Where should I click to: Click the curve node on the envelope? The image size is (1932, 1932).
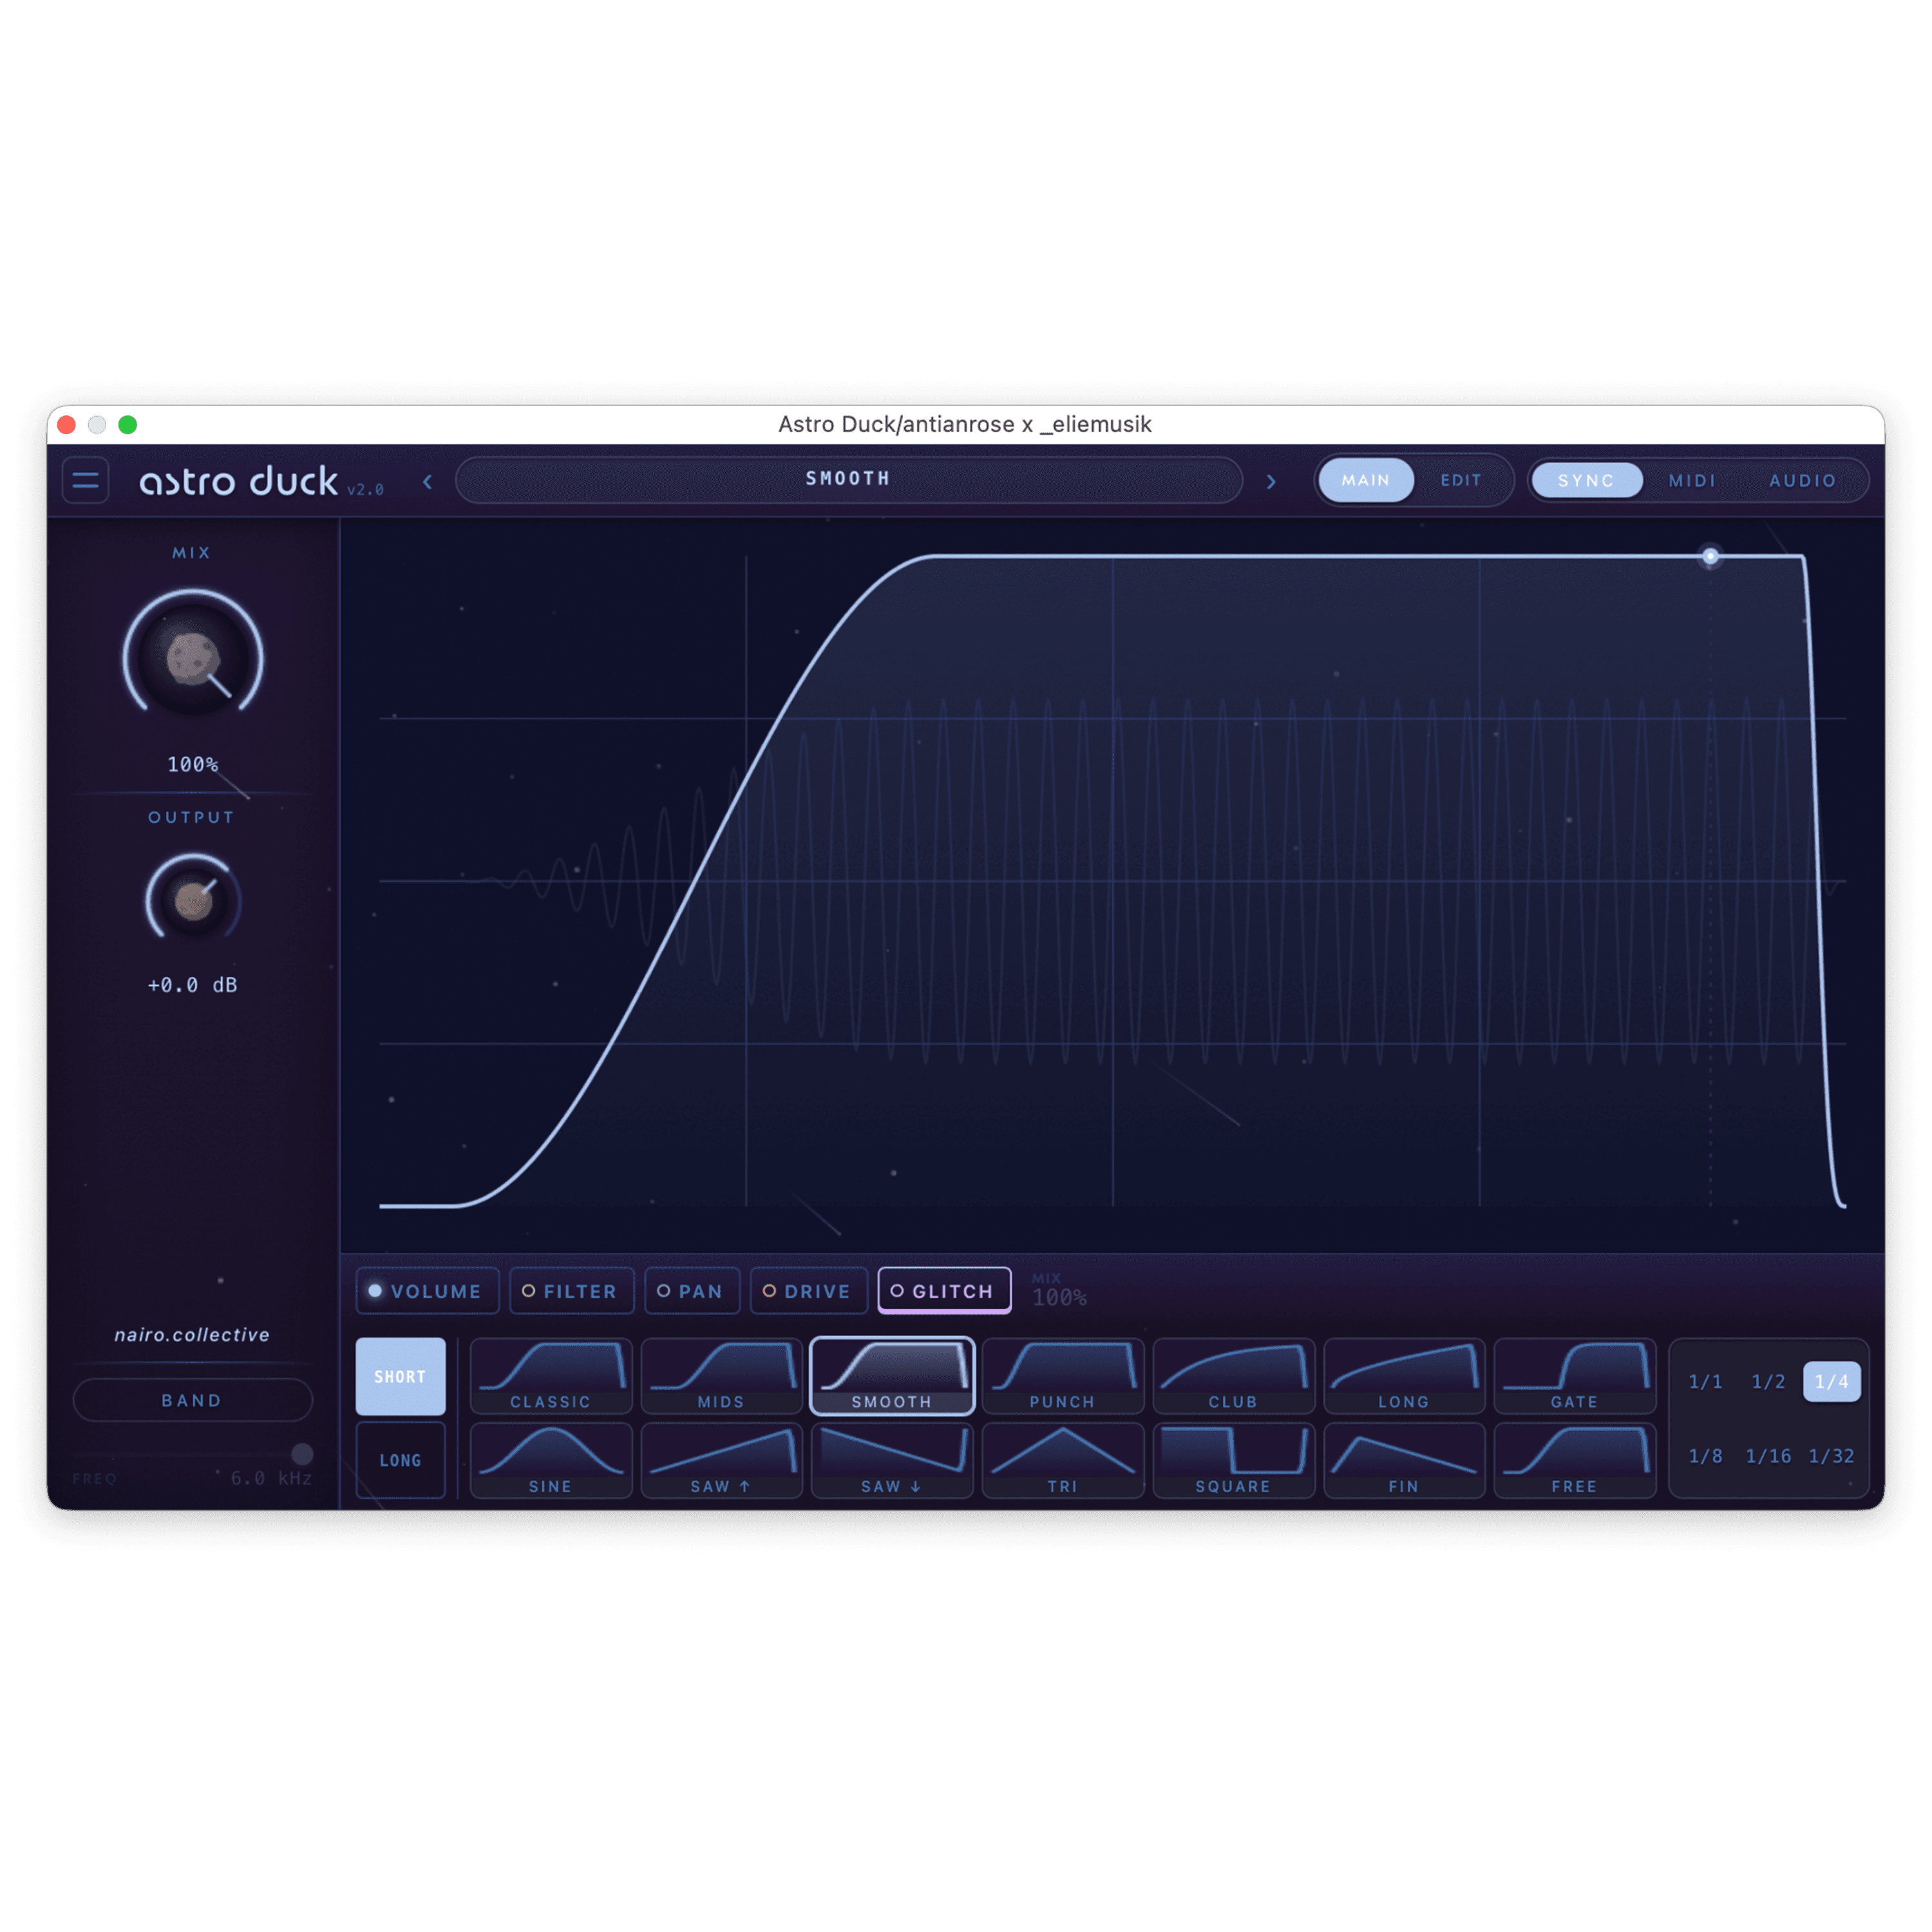click(1711, 556)
